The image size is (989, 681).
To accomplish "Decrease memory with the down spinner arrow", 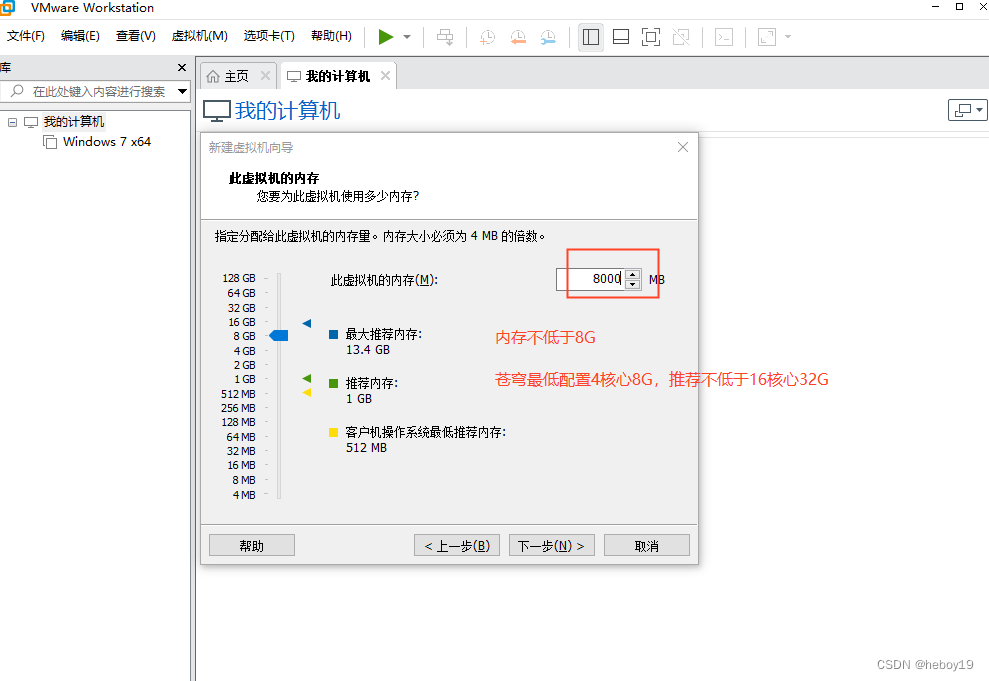I will 633,284.
